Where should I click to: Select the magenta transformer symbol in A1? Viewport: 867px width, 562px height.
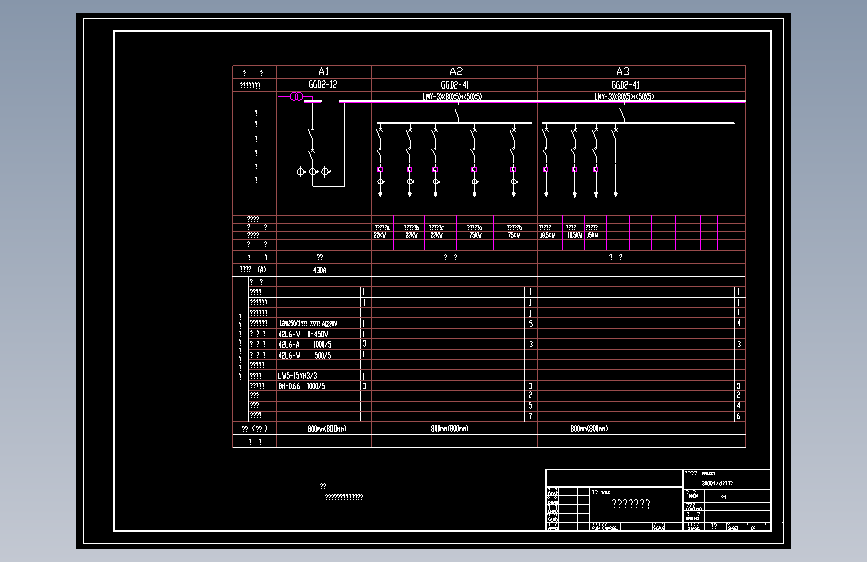[x=296, y=97]
